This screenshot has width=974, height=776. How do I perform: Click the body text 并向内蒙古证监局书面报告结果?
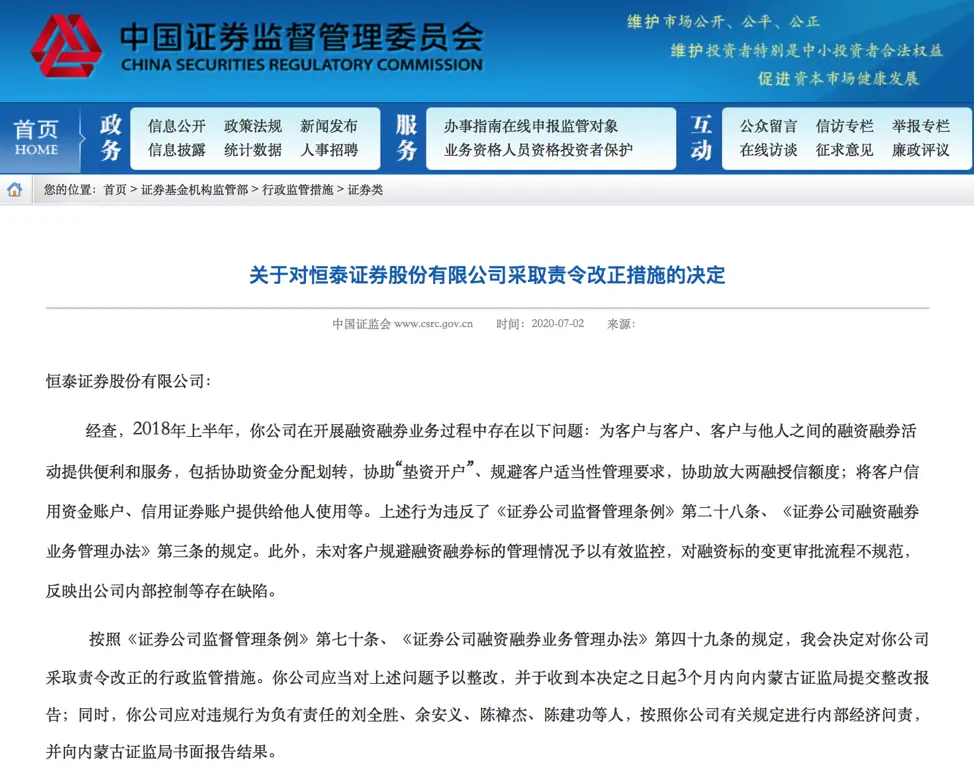(x=158, y=752)
